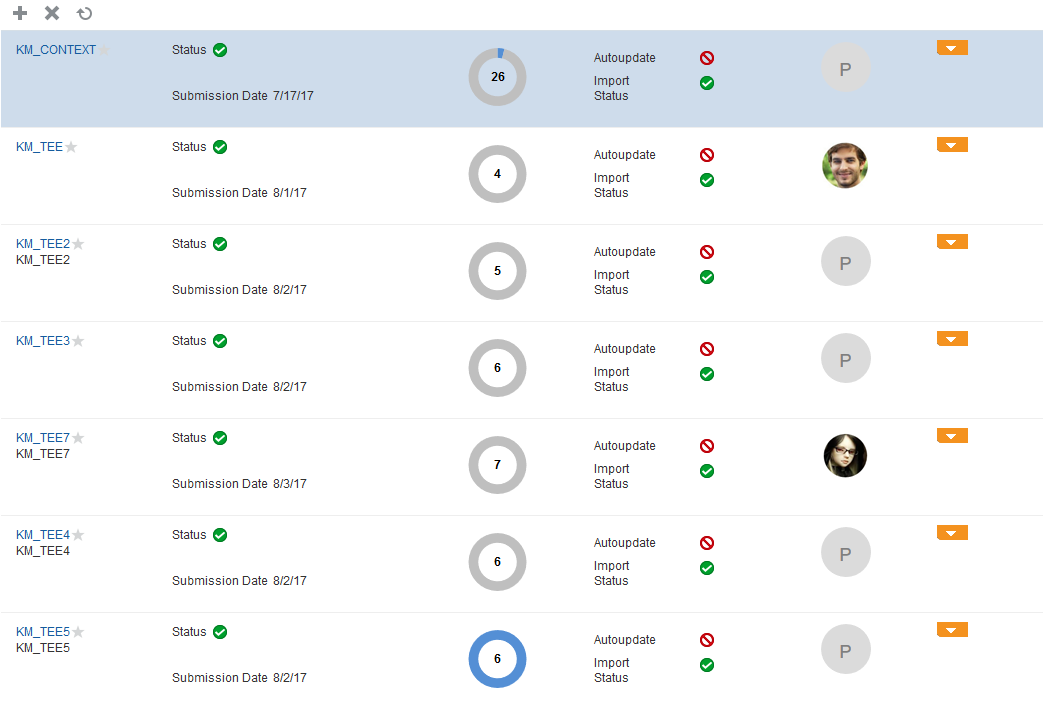Click the green status check for KM_TEE
The image size is (1043, 709).
click(220, 147)
